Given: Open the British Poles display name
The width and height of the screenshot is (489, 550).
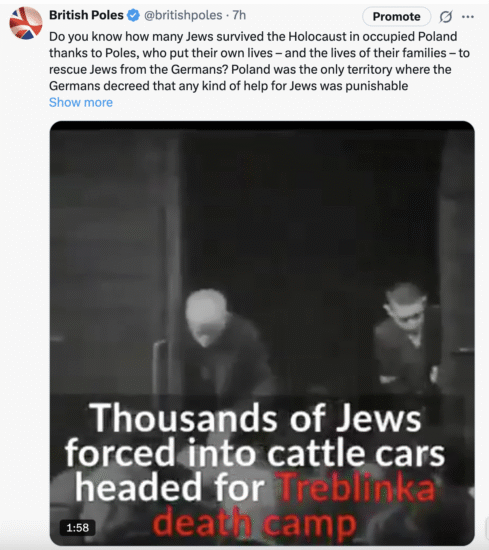Looking at the screenshot, I should coord(86,15).
